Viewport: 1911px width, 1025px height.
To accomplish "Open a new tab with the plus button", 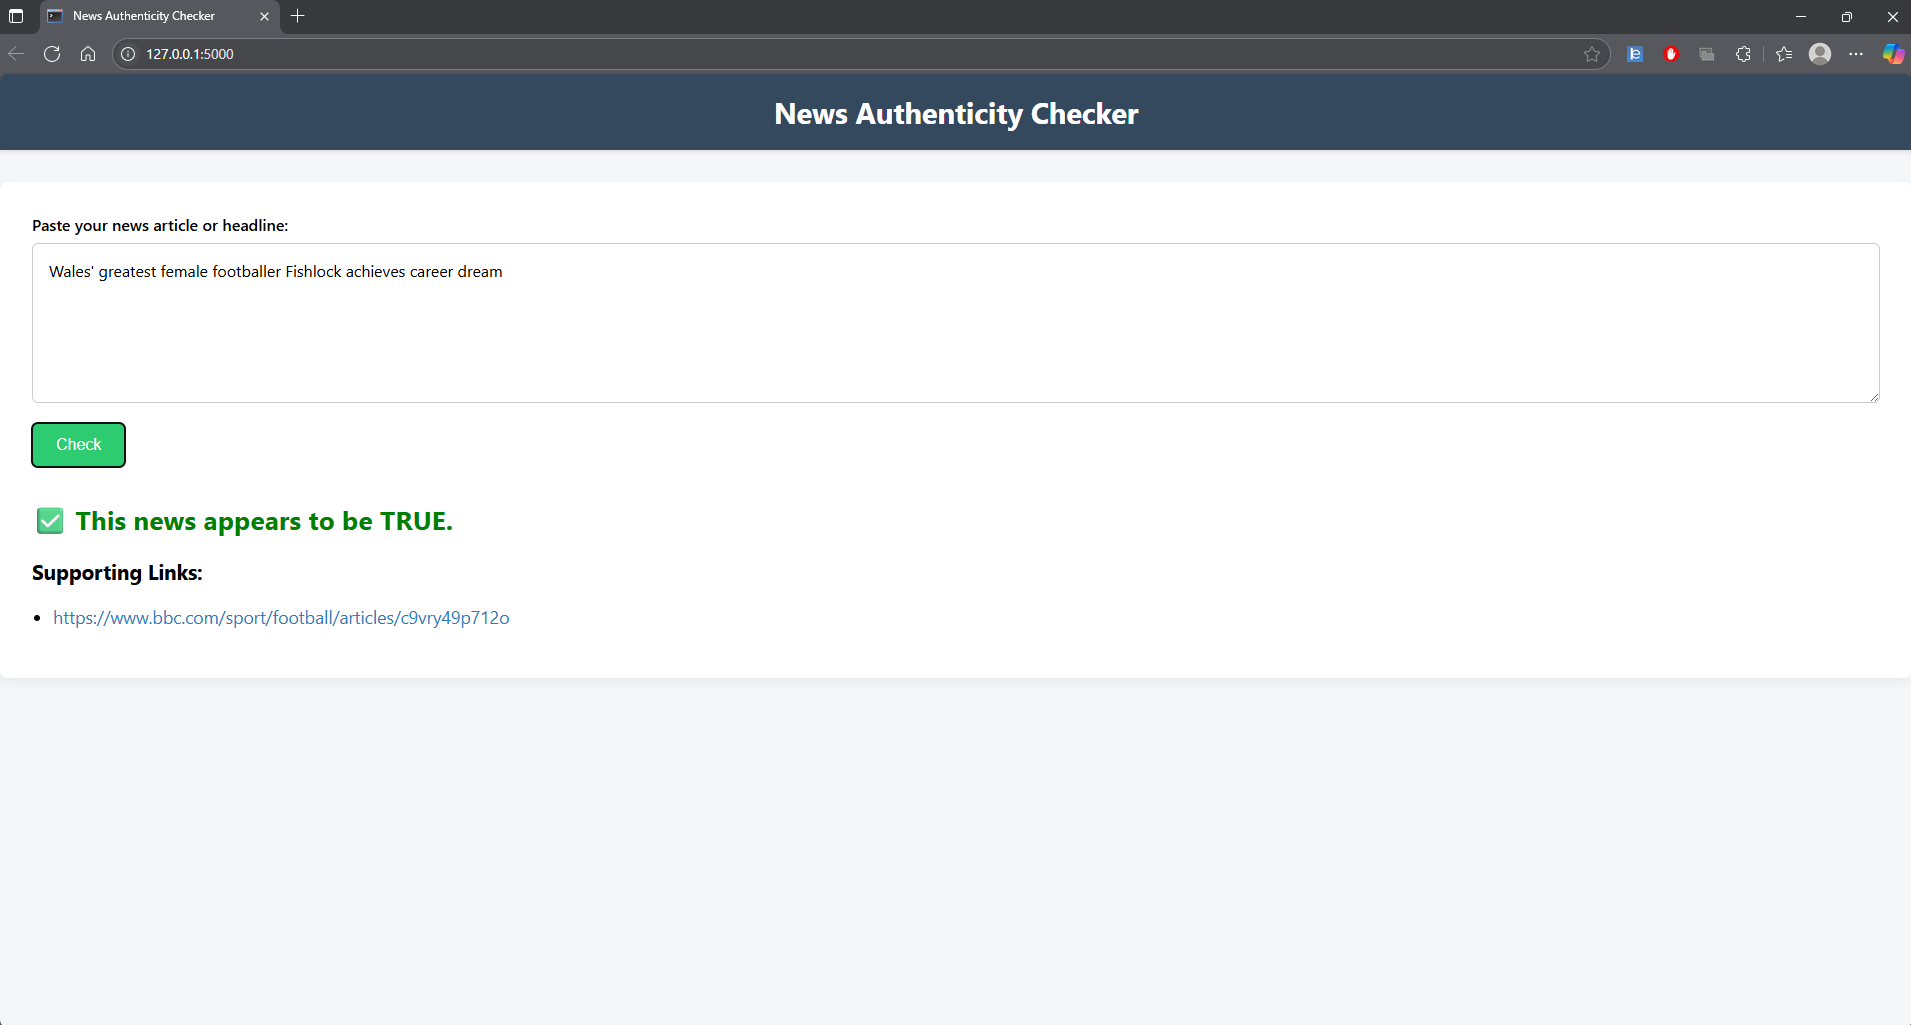I will pos(298,16).
